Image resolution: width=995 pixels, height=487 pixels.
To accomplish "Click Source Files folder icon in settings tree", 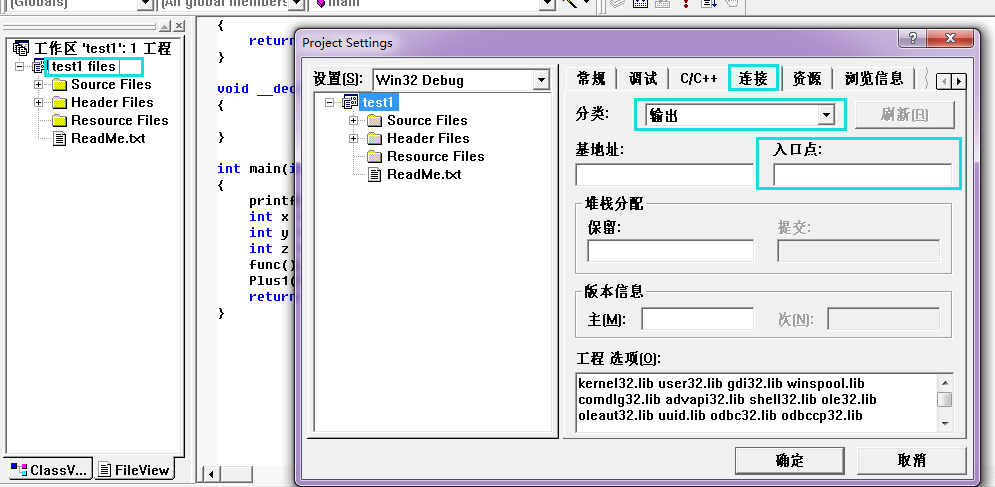I will point(375,121).
